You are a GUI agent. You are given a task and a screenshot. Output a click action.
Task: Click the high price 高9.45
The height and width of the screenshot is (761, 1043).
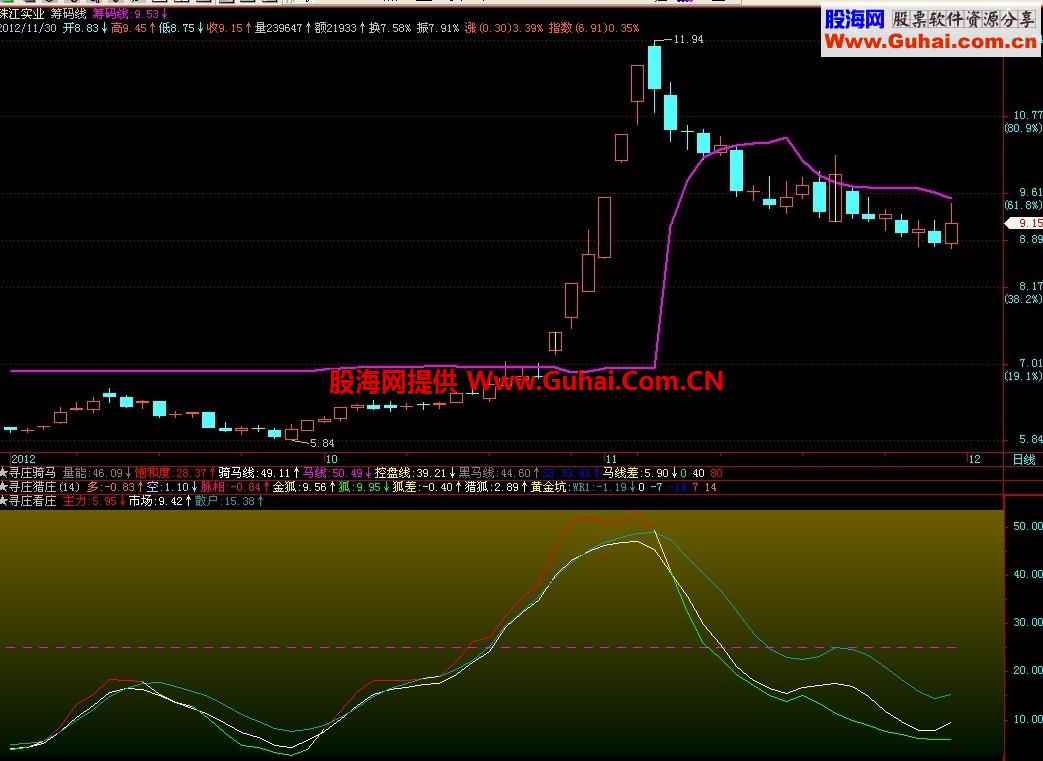(x=134, y=28)
